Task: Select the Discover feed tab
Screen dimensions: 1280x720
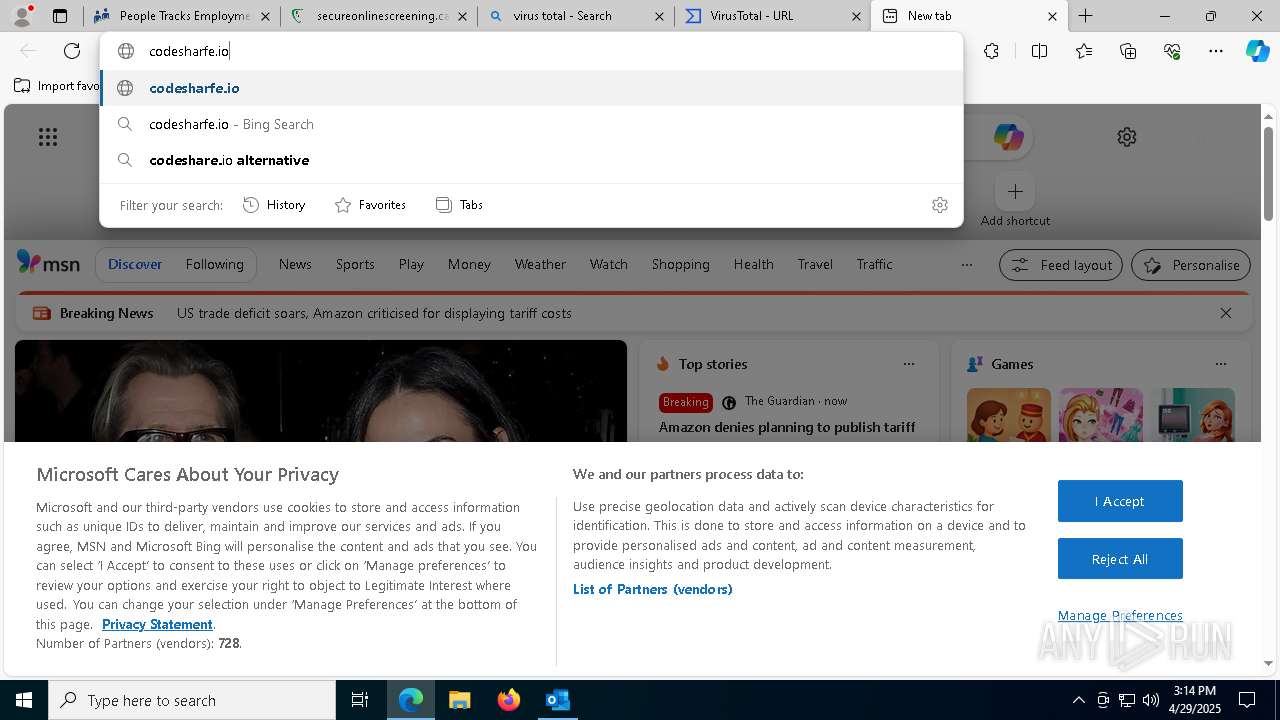Action: [135, 265]
